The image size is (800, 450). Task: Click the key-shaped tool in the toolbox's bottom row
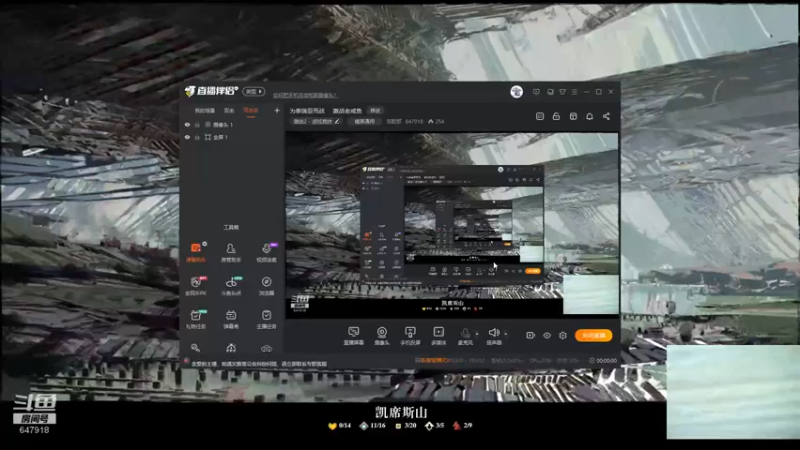[x=195, y=348]
